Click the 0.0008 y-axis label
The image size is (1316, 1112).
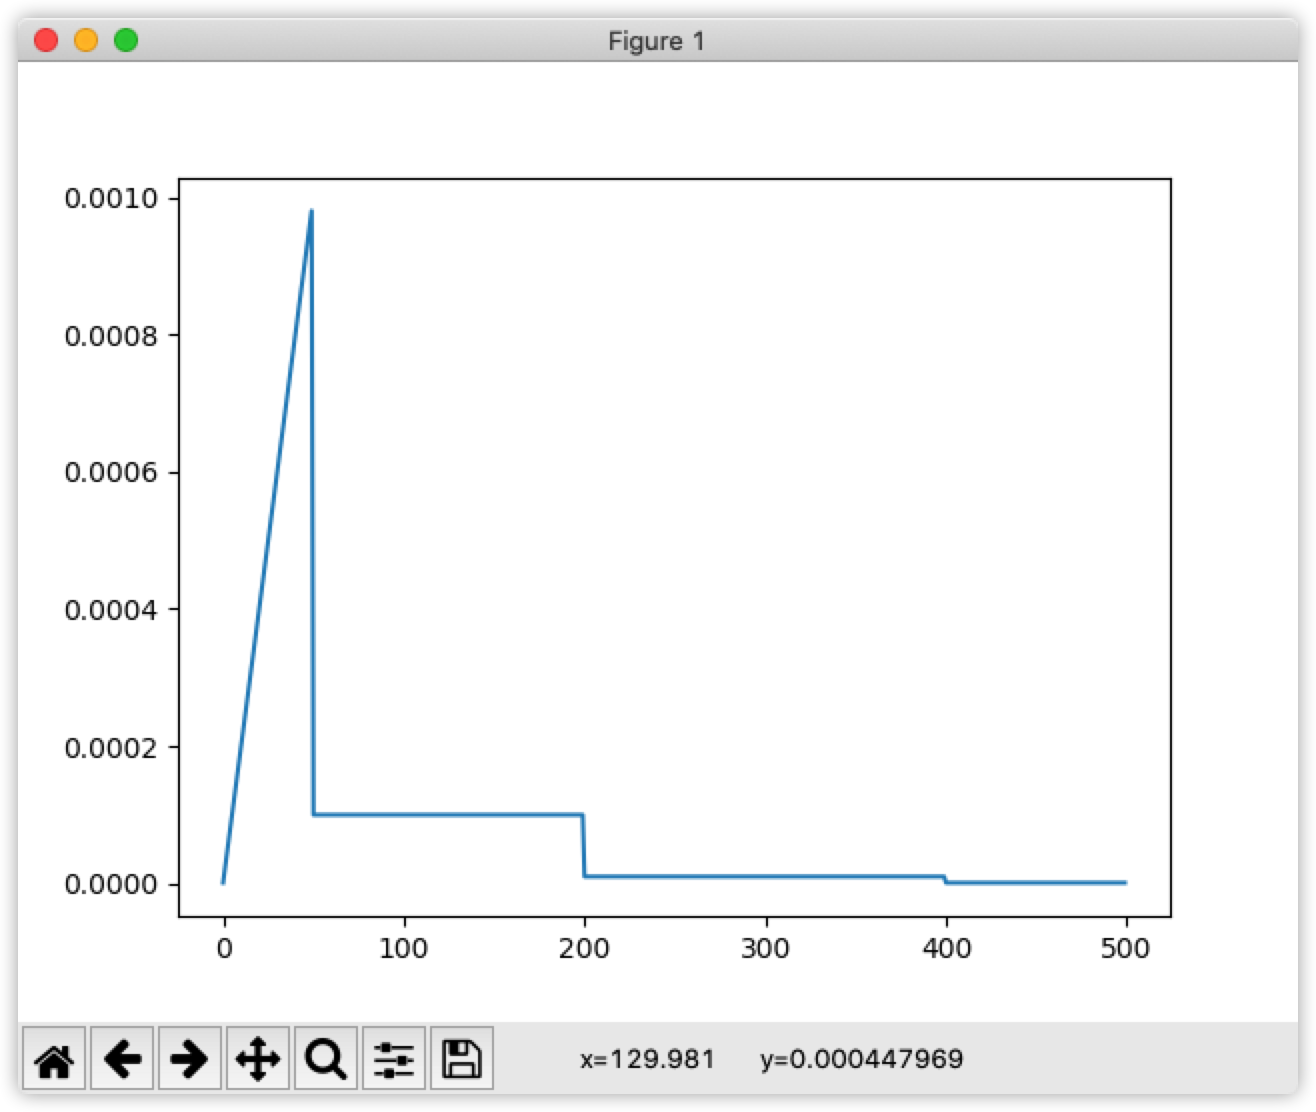(x=111, y=336)
